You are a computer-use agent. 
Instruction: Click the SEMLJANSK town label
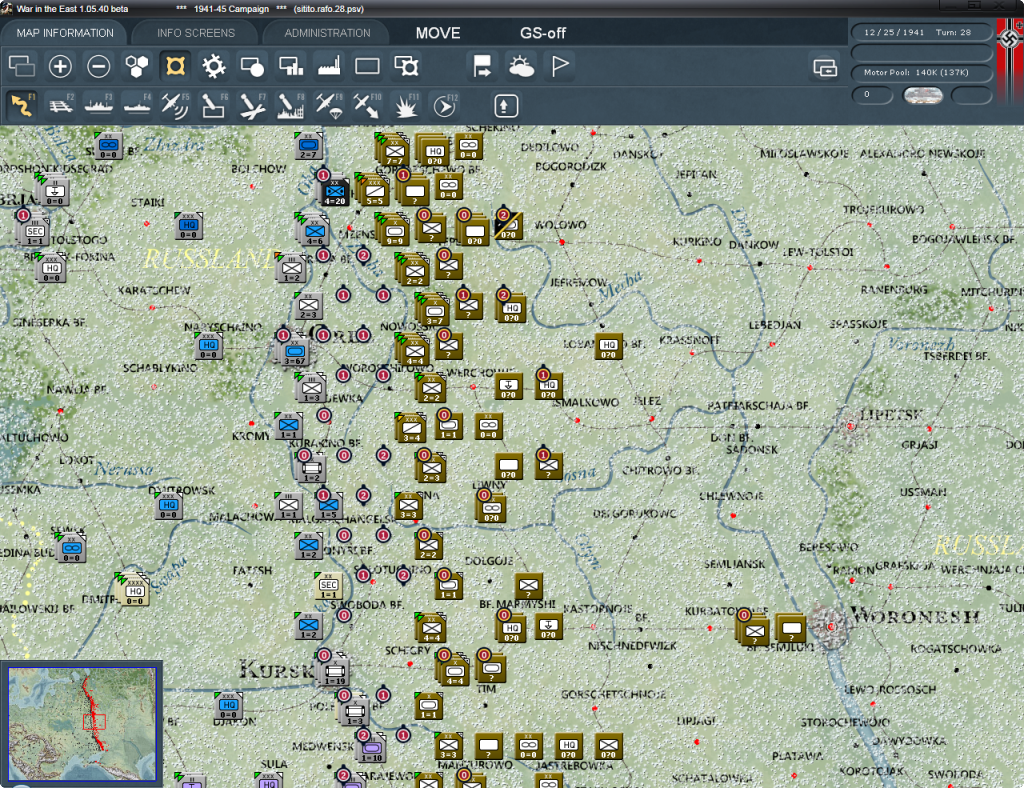point(735,563)
